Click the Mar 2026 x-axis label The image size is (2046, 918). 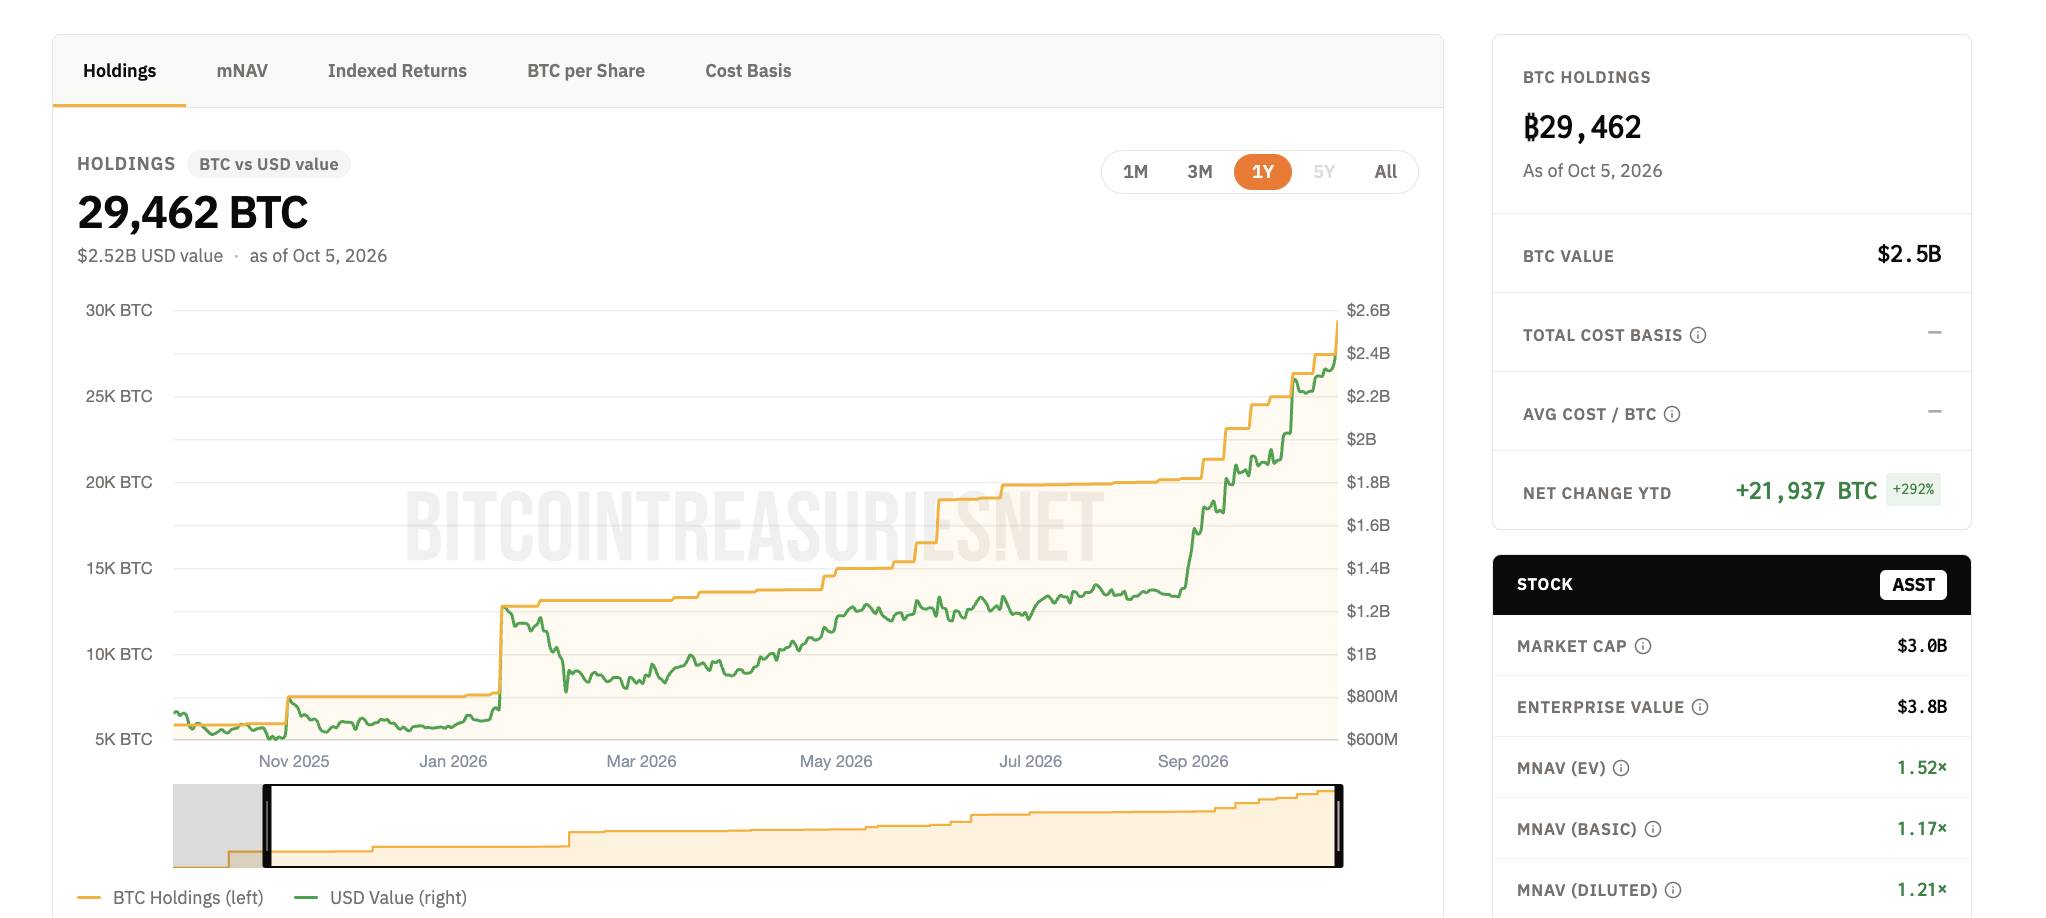pos(641,762)
